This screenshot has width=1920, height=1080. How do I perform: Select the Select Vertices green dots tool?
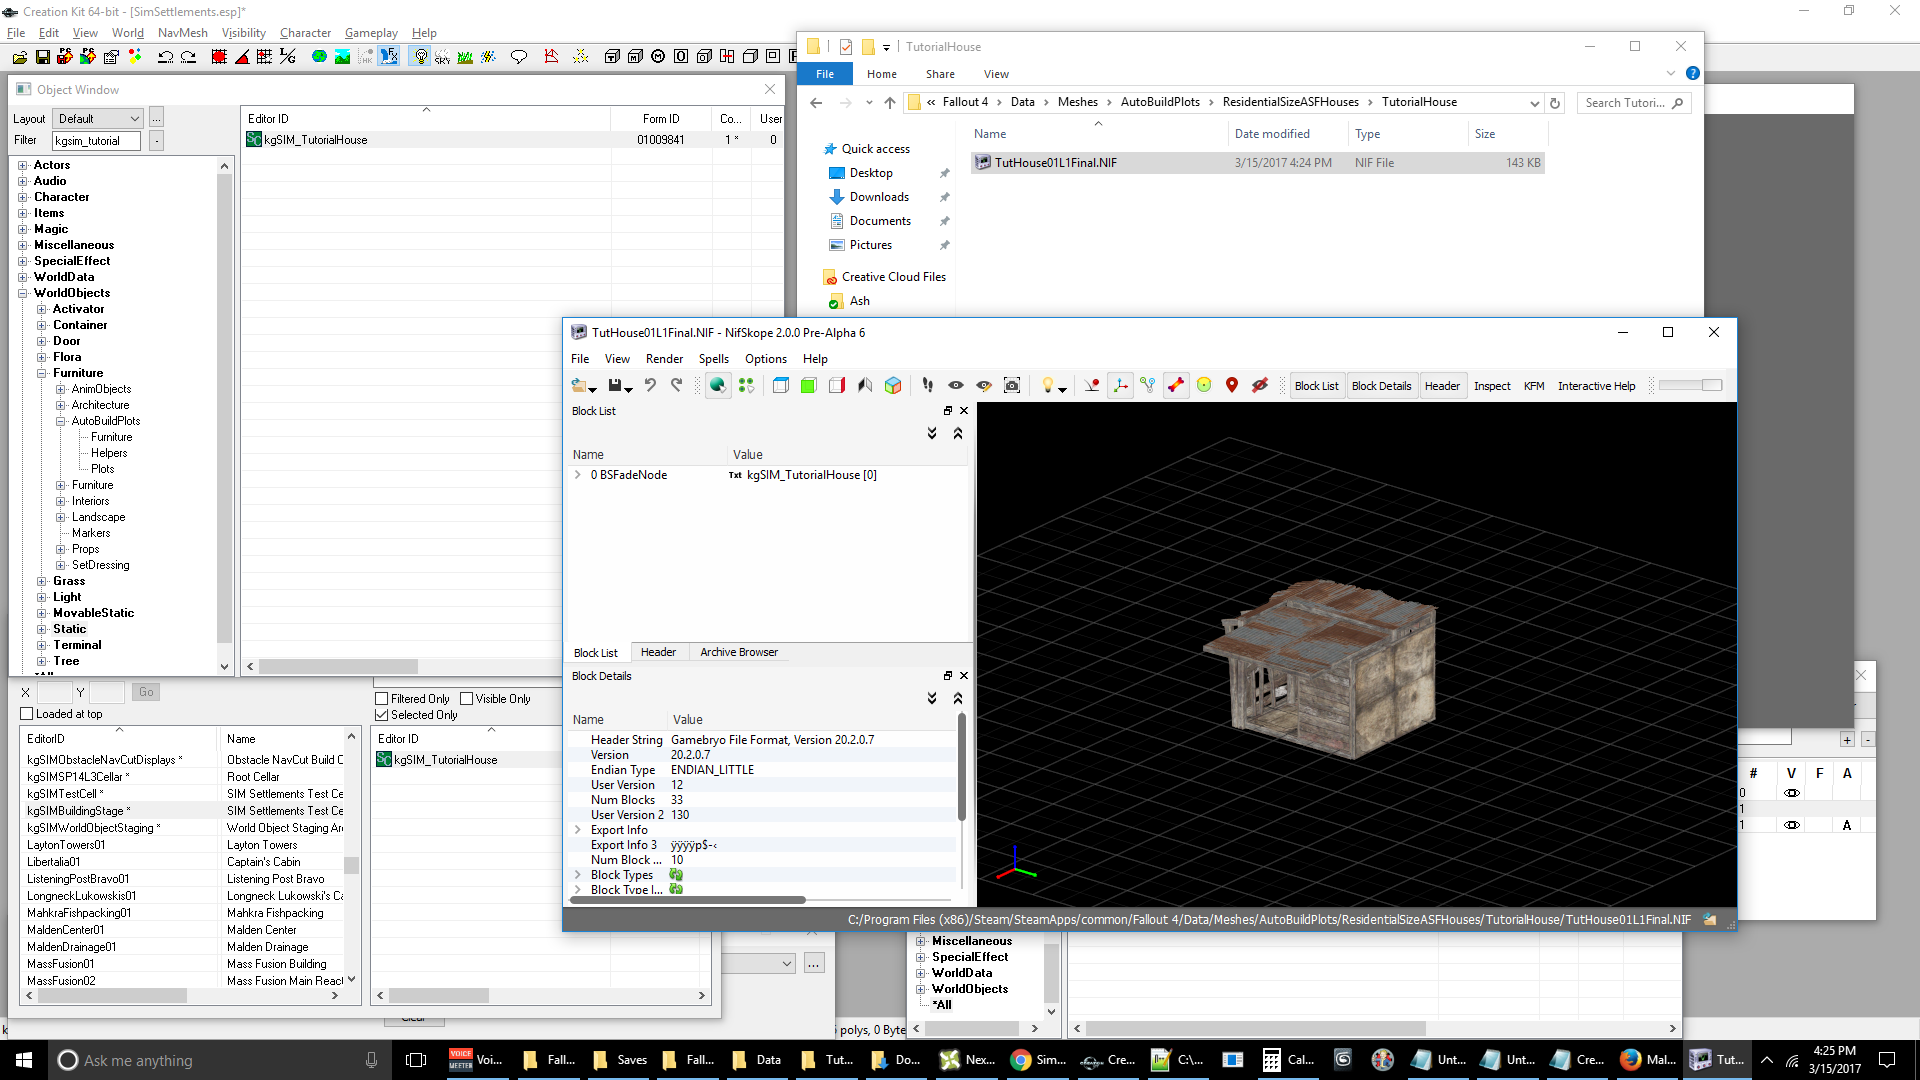(x=746, y=386)
